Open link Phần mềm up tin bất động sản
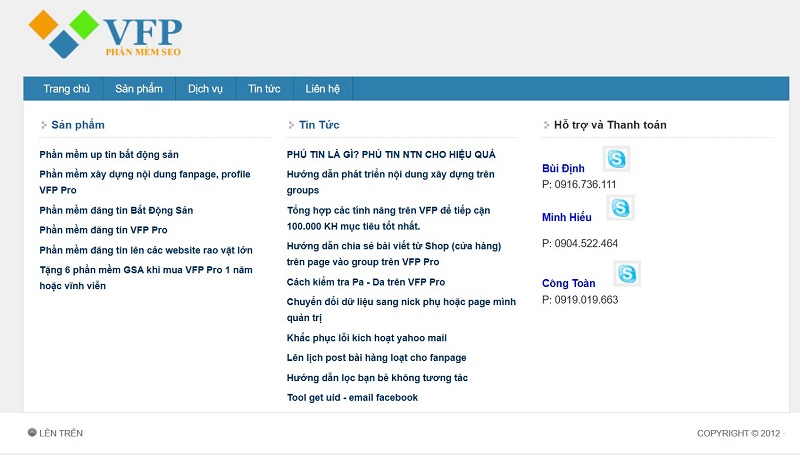Image resolution: width=800 pixels, height=455 pixels. point(109,154)
